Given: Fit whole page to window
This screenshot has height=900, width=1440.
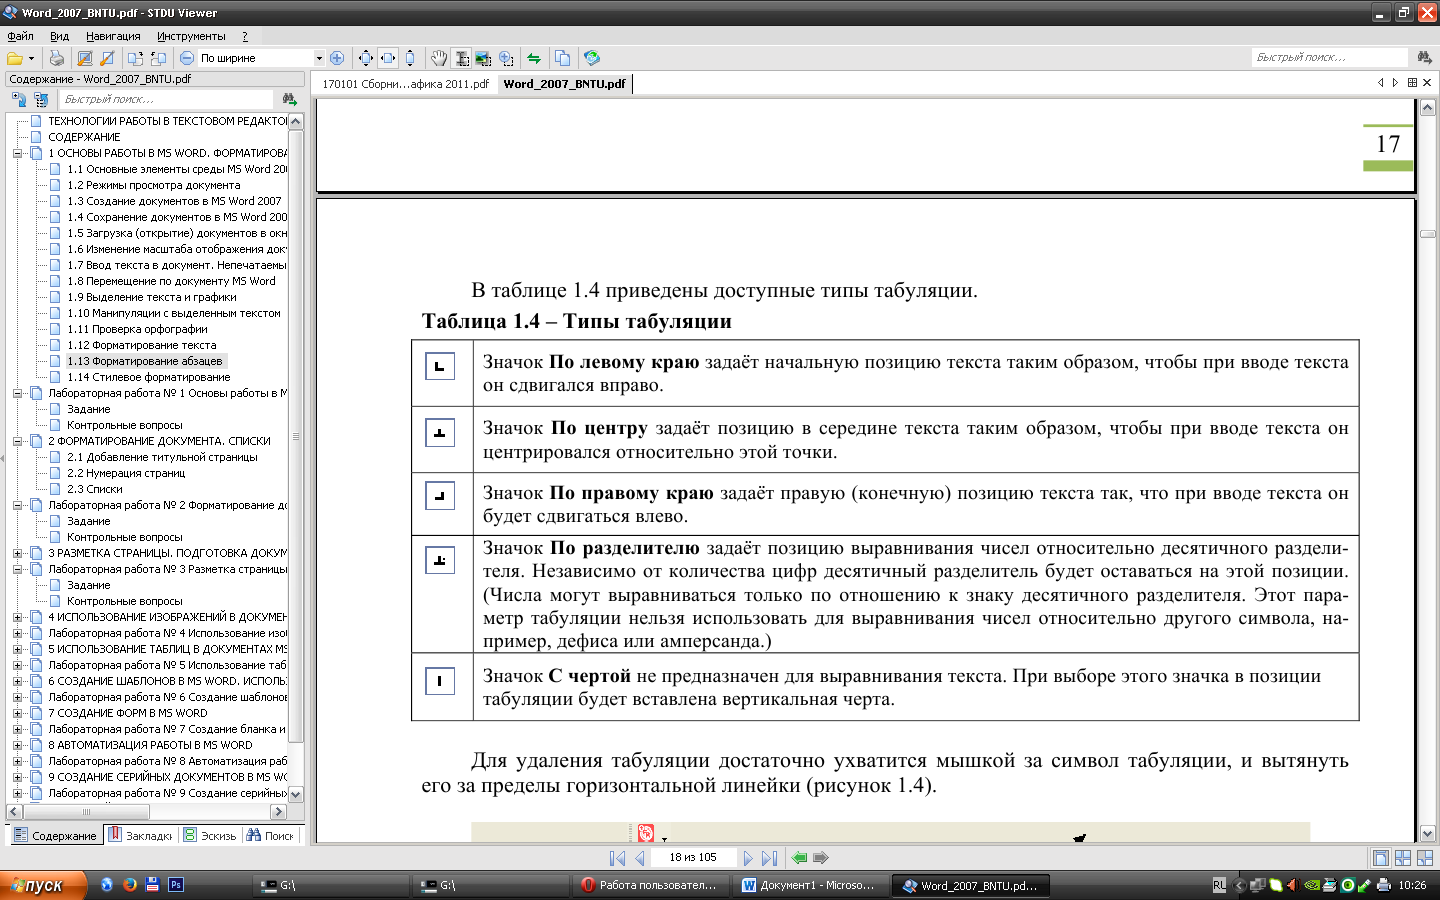Looking at the screenshot, I should coord(365,58).
